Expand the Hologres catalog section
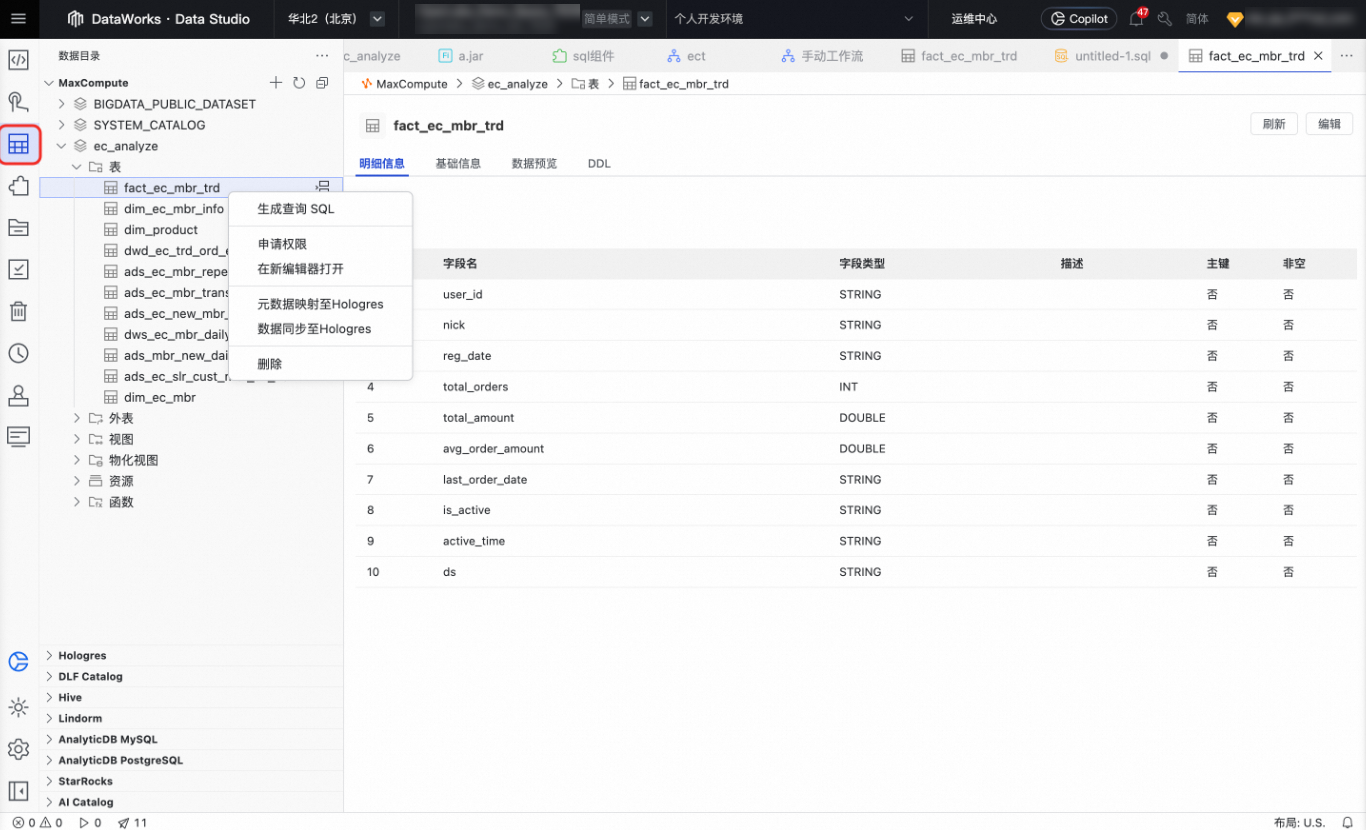1366x830 pixels. (50, 656)
